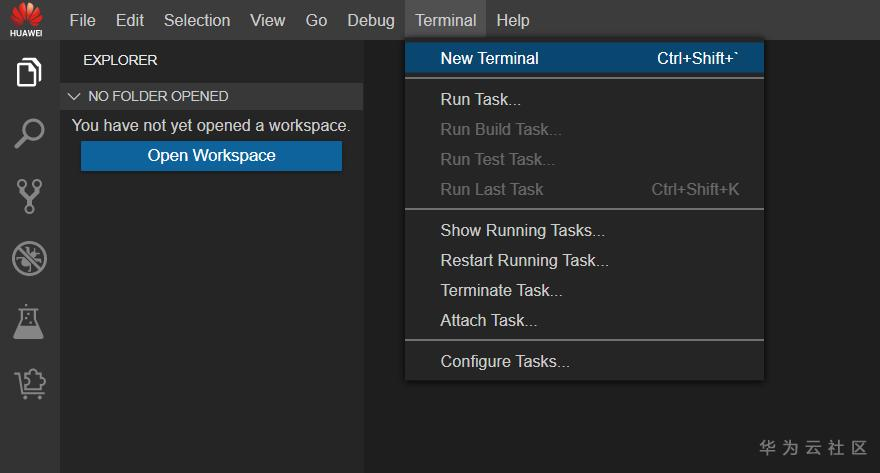Show the Source Control view

(x=29, y=197)
